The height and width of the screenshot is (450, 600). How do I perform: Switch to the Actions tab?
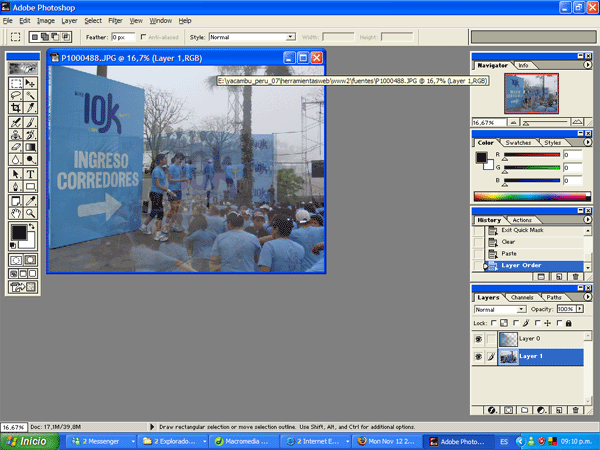click(522, 220)
